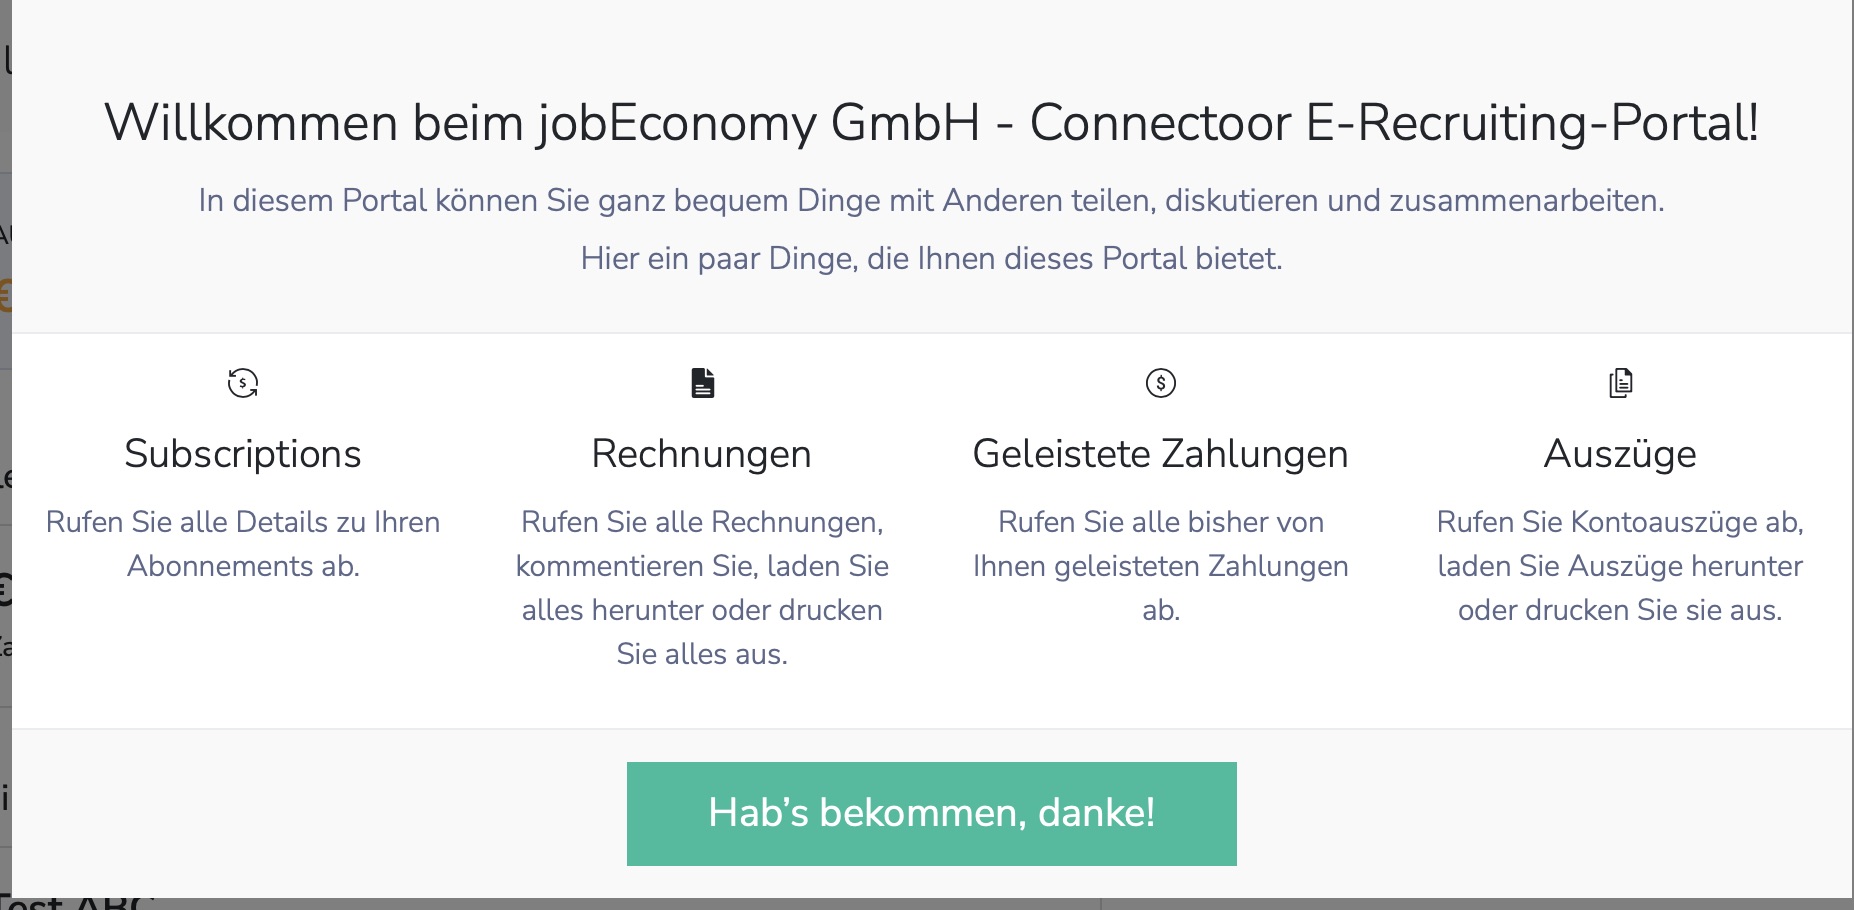The height and width of the screenshot is (910, 1854).
Task: Click the description text below Rechnungen
Action: pyautogui.click(x=702, y=588)
